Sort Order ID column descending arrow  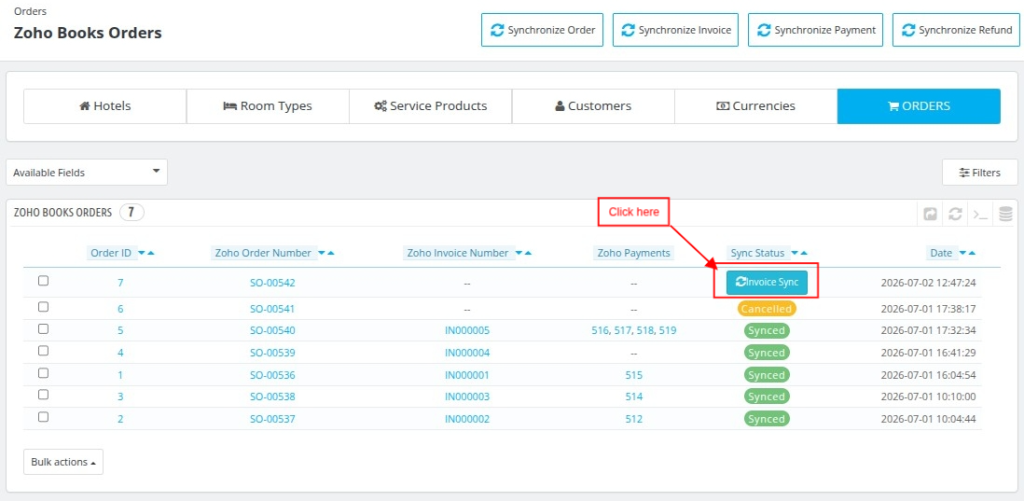(x=142, y=253)
